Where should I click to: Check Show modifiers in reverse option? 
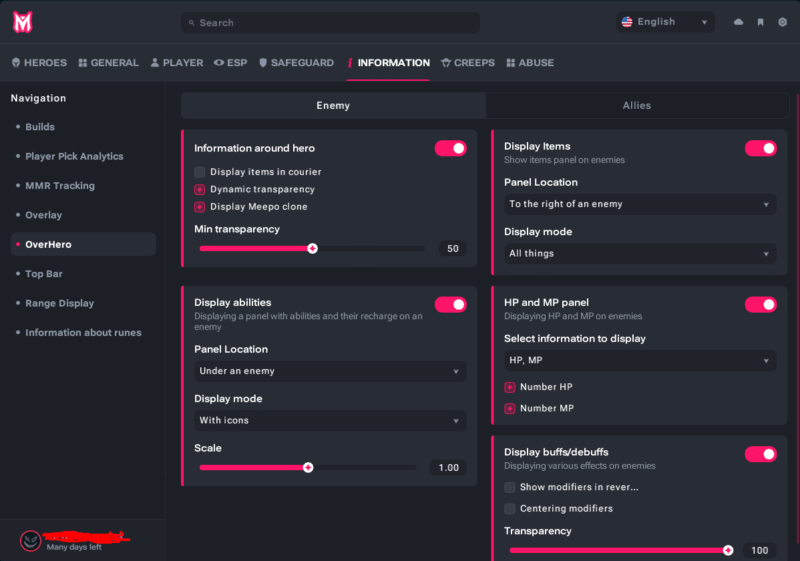pyautogui.click(x=510, y=488)
